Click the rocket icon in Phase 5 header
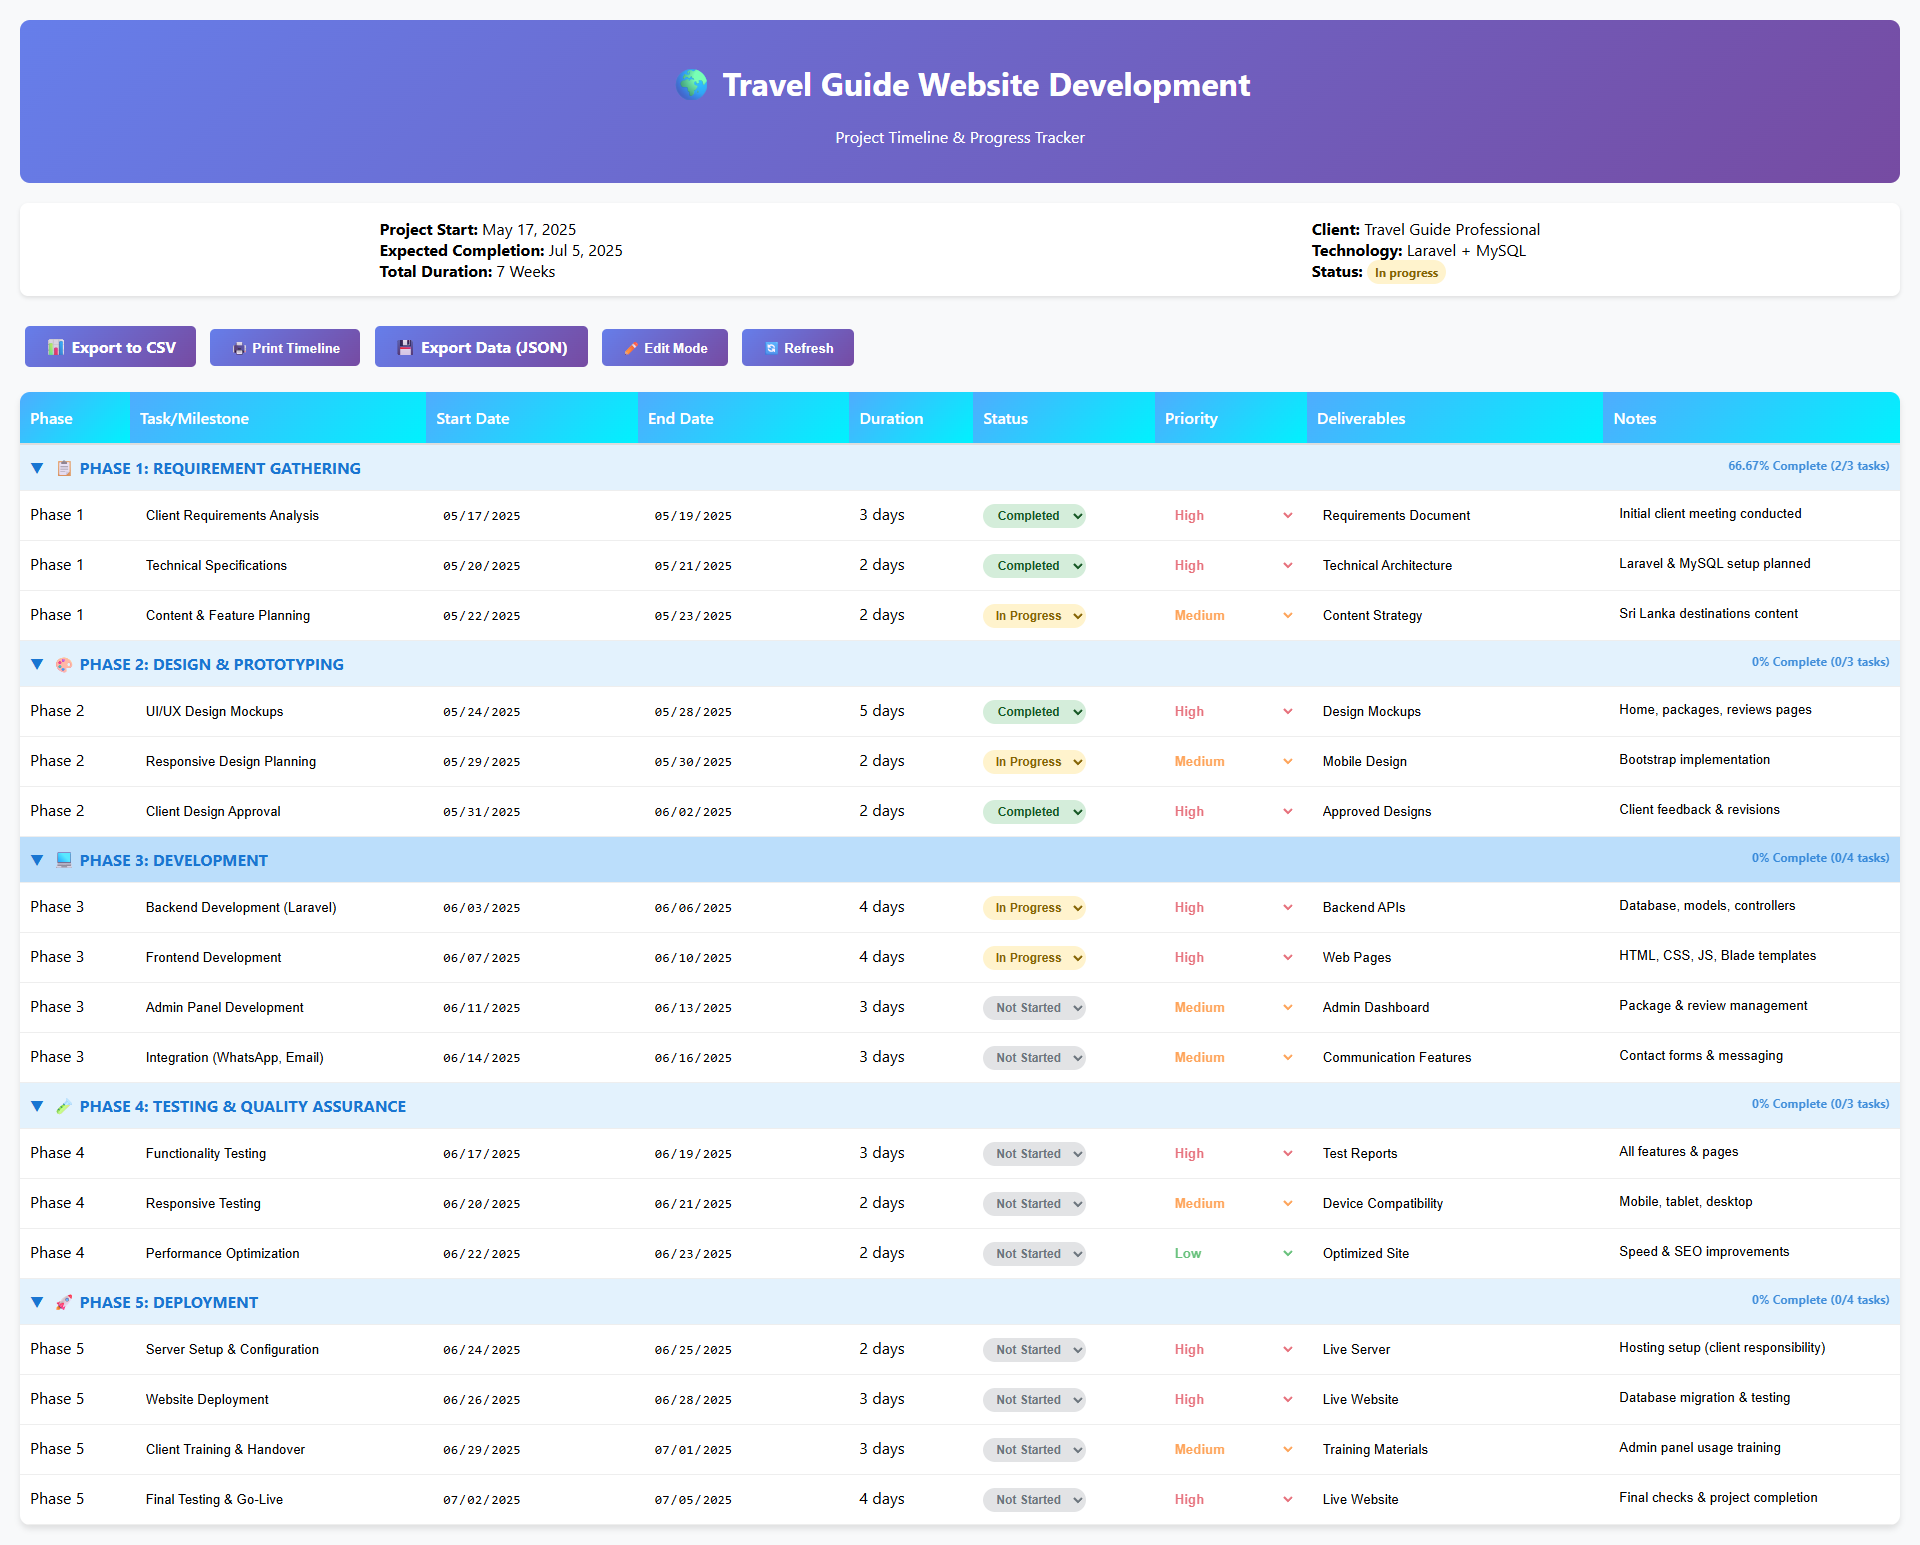The width and height of the screenshot is (1920, 1545). point(64,1302)
